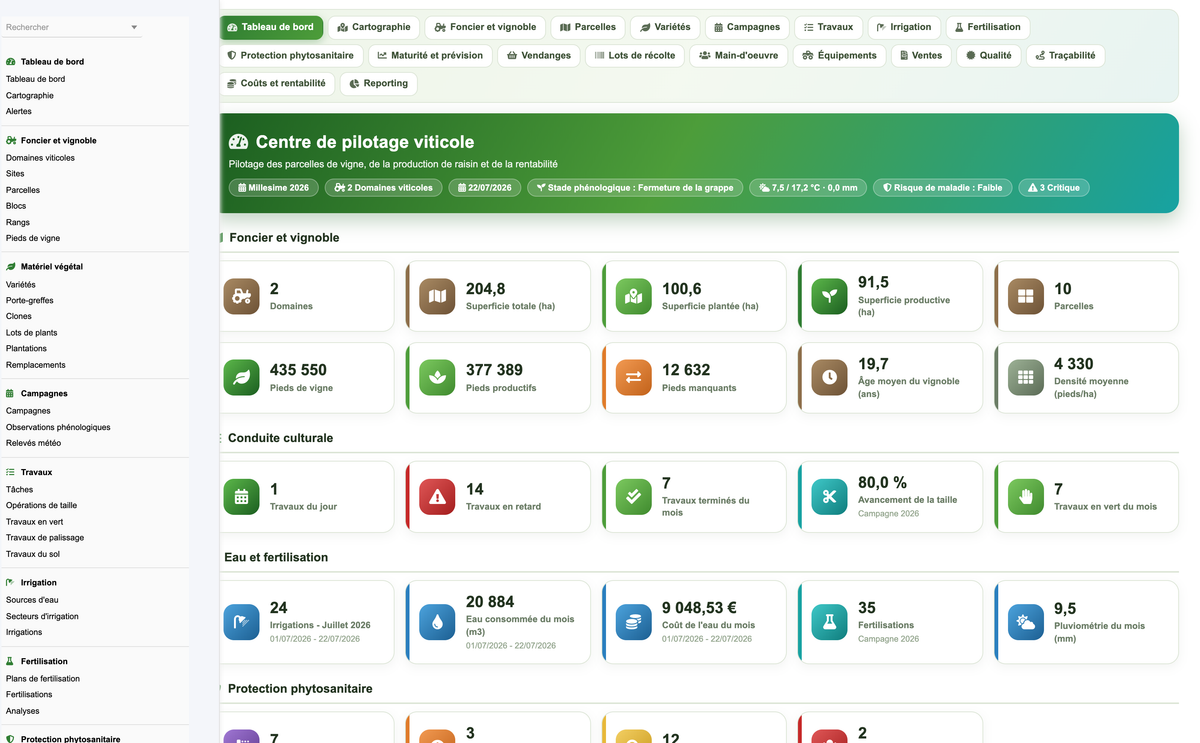The image size is (1200, 743).
Task: Click the hand icon on Travaux en vert card
Action: pos(1025,497)
